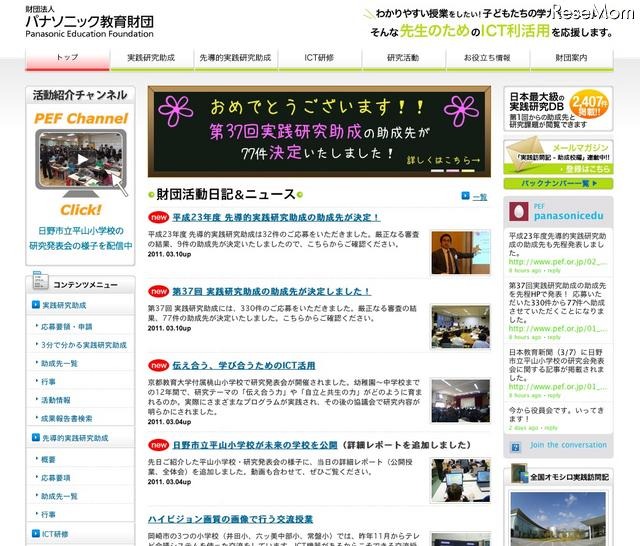The height and width of the screenshot is (546, 640).
Task: Select the お役立ち情報 tab
Action: click(x=487, y=58)
